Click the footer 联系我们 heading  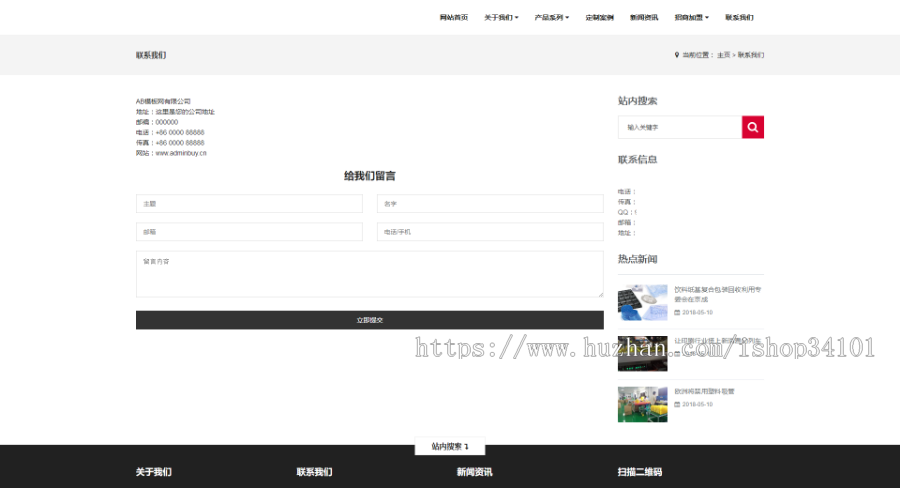point(314,472)
